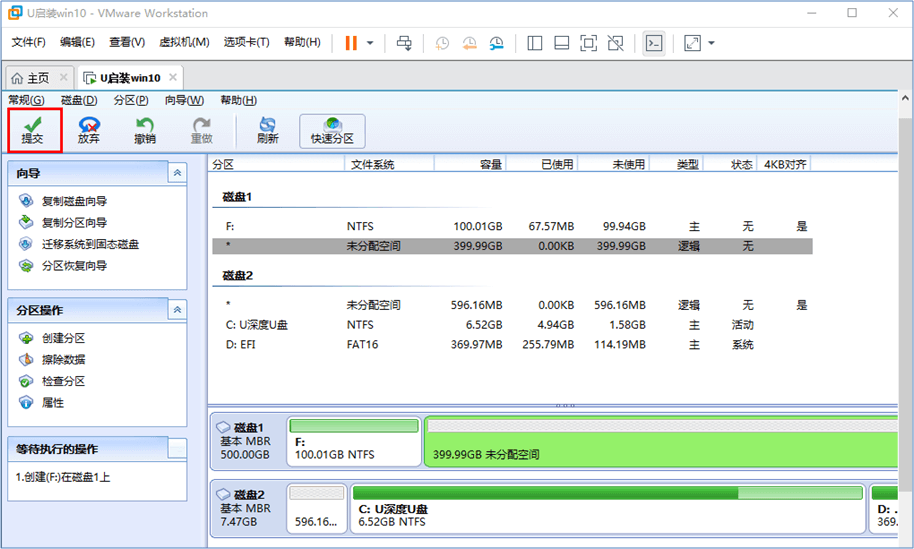This screenshot has height=549, width=914.
Task: Select the 596.16 unallocated block in disk 2 map
Action: pos(317,508)
